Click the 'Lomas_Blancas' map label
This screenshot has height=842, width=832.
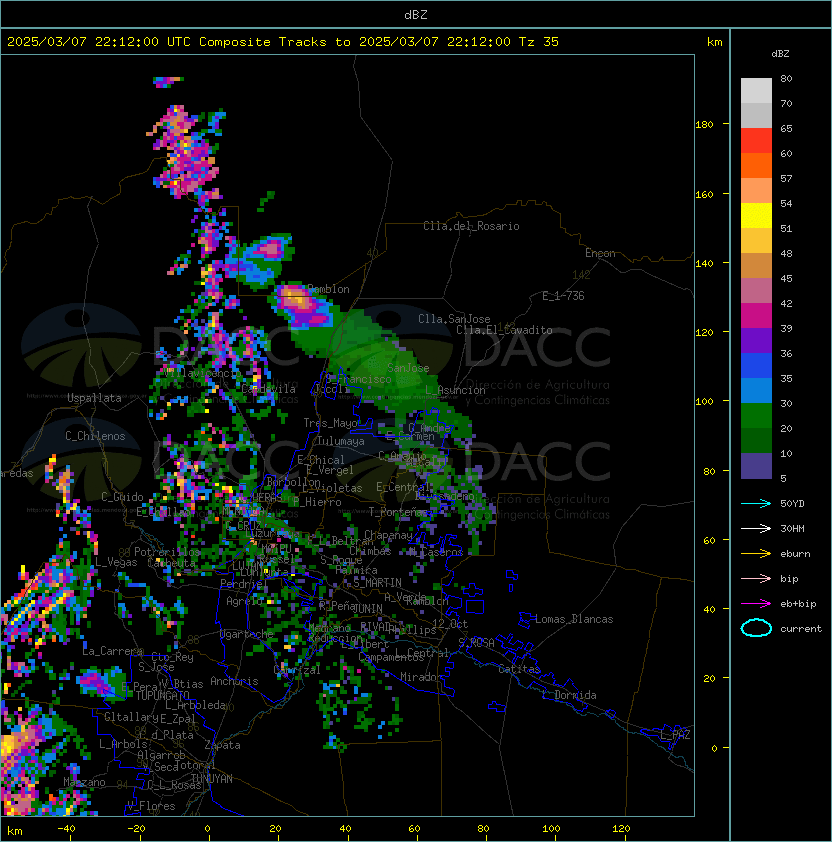574,619
